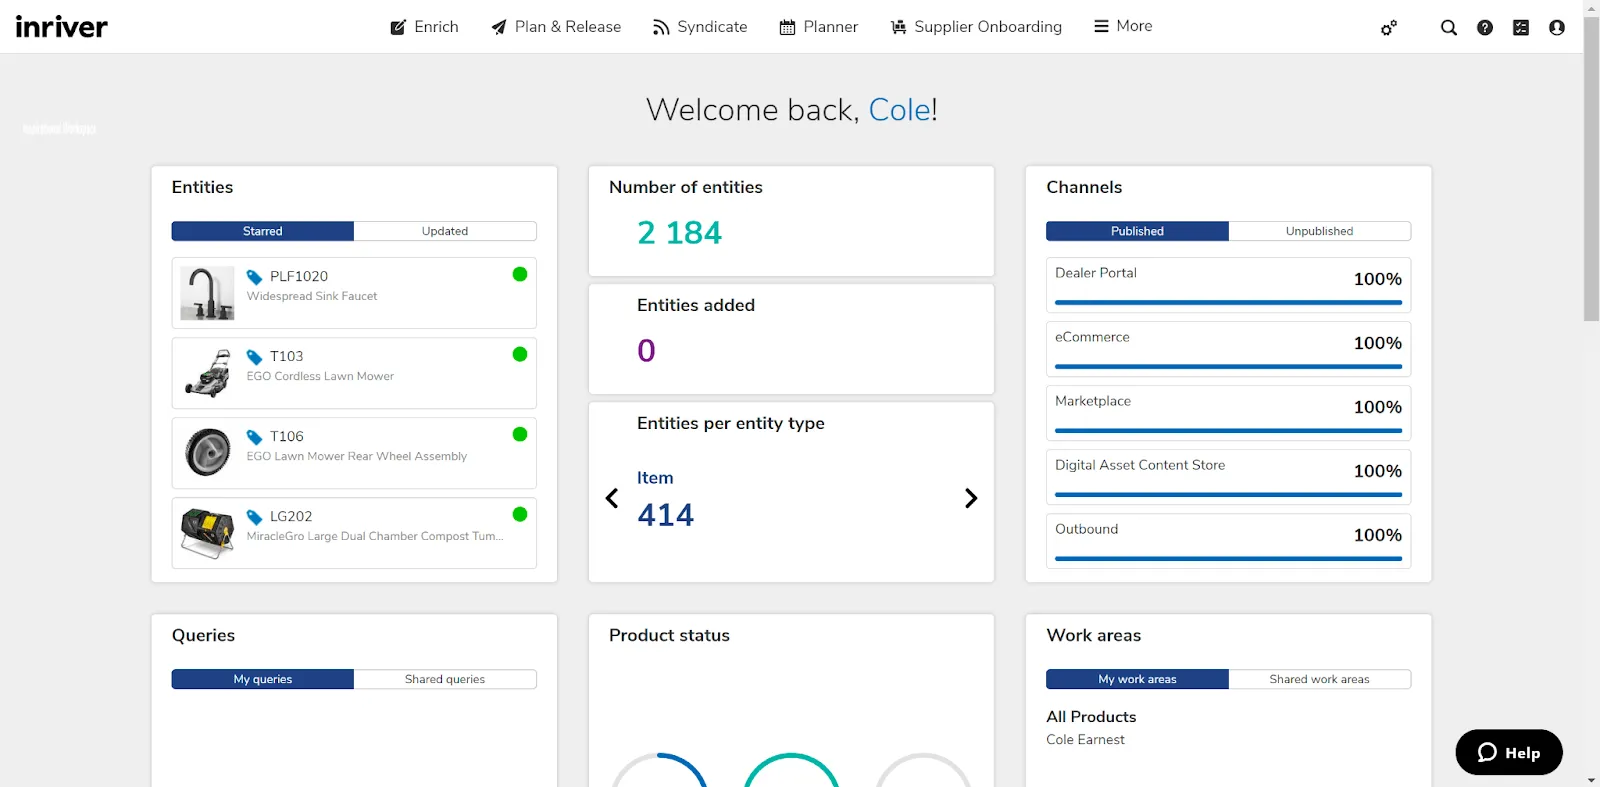Click the Marketplace progress bar

[x=1228, y=430]
